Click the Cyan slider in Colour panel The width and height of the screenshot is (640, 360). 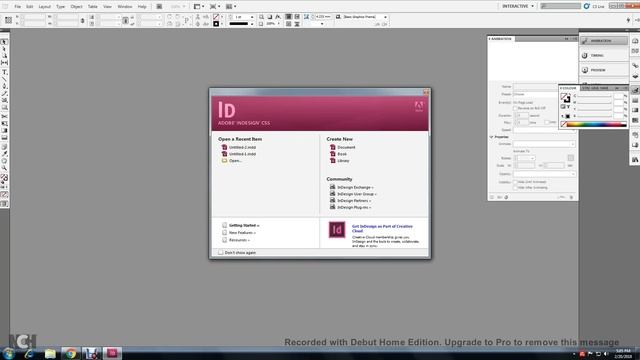(x=595, y=96)
